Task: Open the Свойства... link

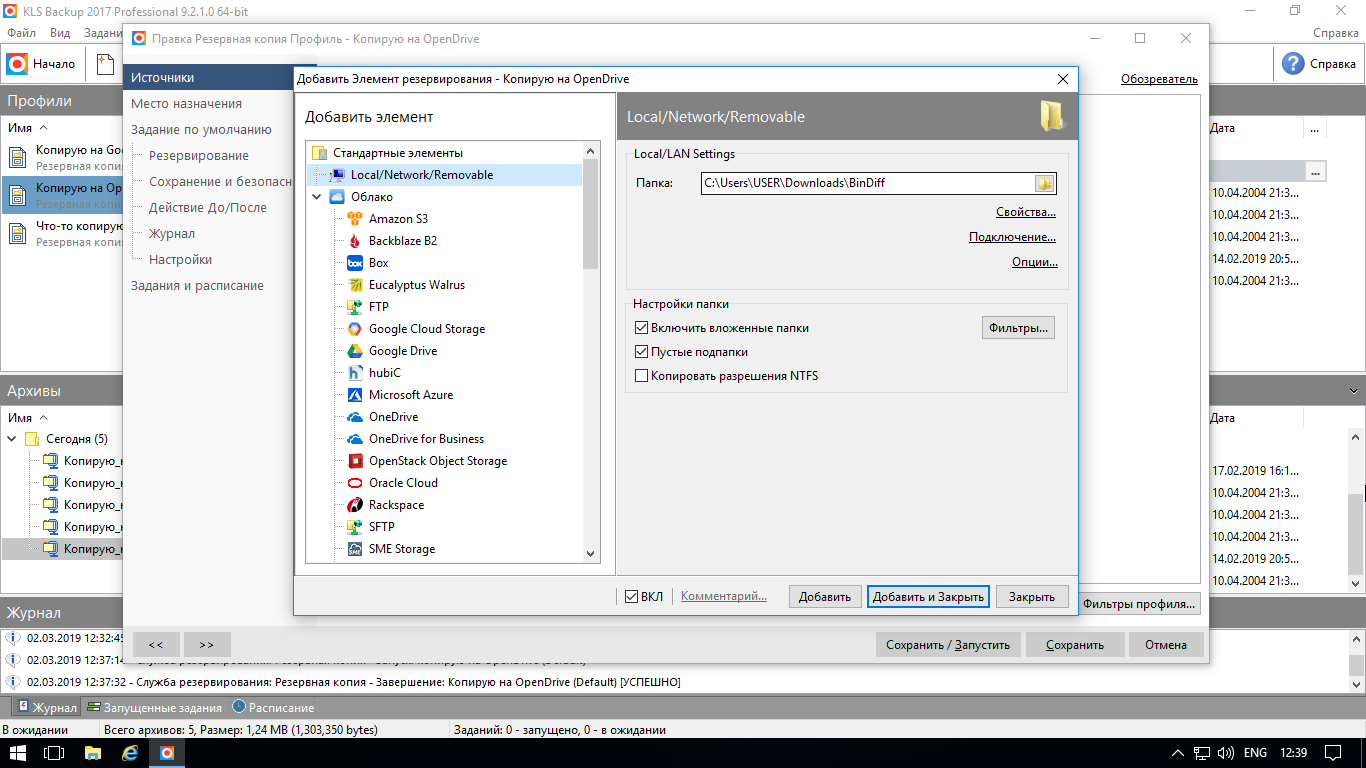Action: click(1026, 213)
